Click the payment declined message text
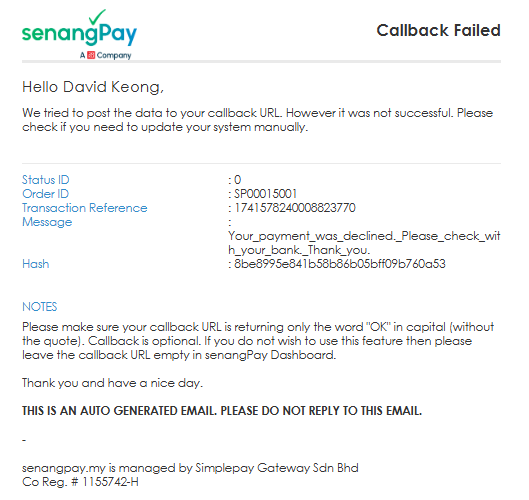529x500 pixels. click(364, 243)
